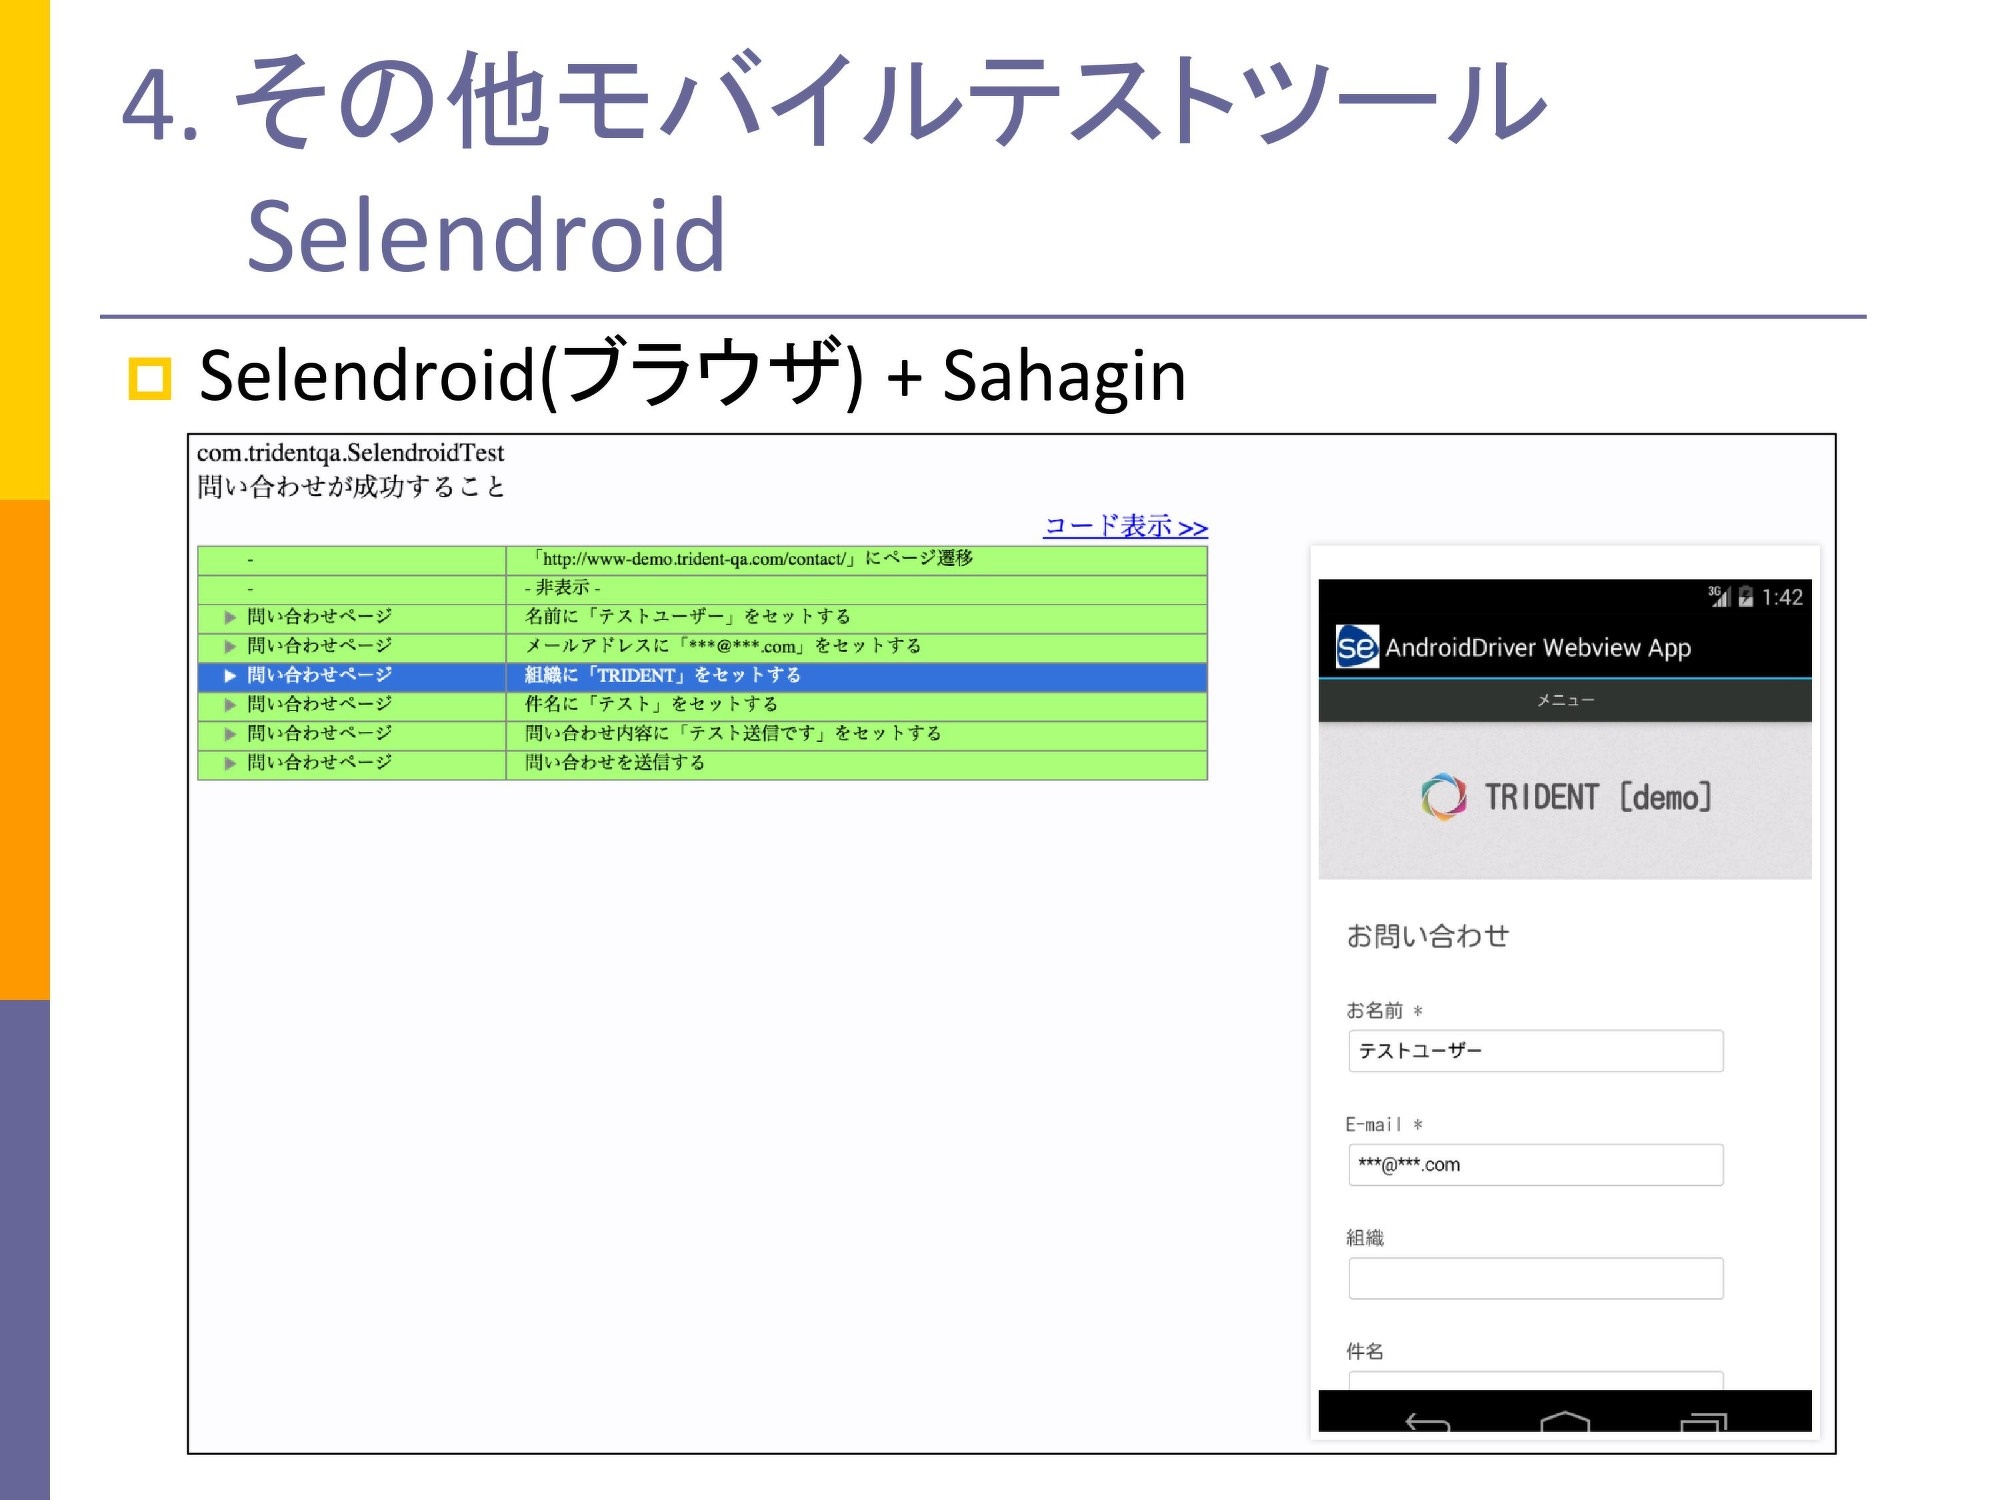Expand the row setting mail address
The height and width of the screenshot is (1500, 2000).
pyautogui.click(x=230, y=646)
